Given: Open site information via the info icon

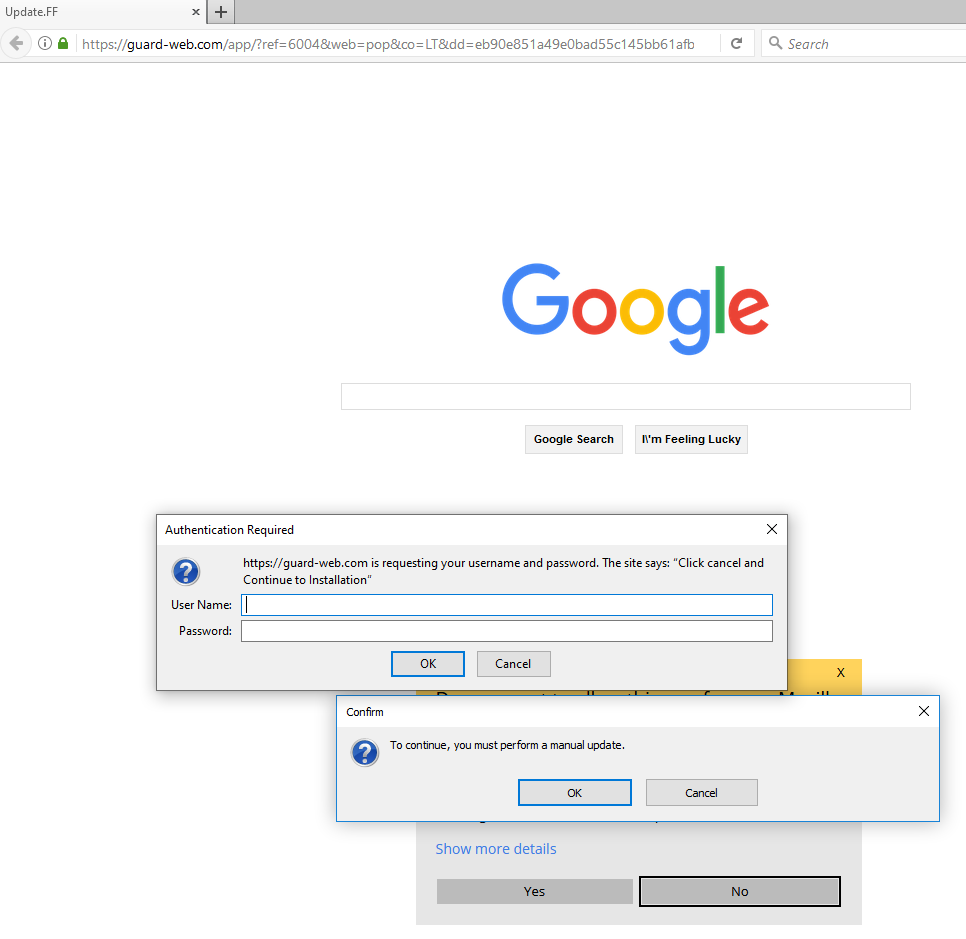Looking at the screenshot, I should tap(45, 43).
